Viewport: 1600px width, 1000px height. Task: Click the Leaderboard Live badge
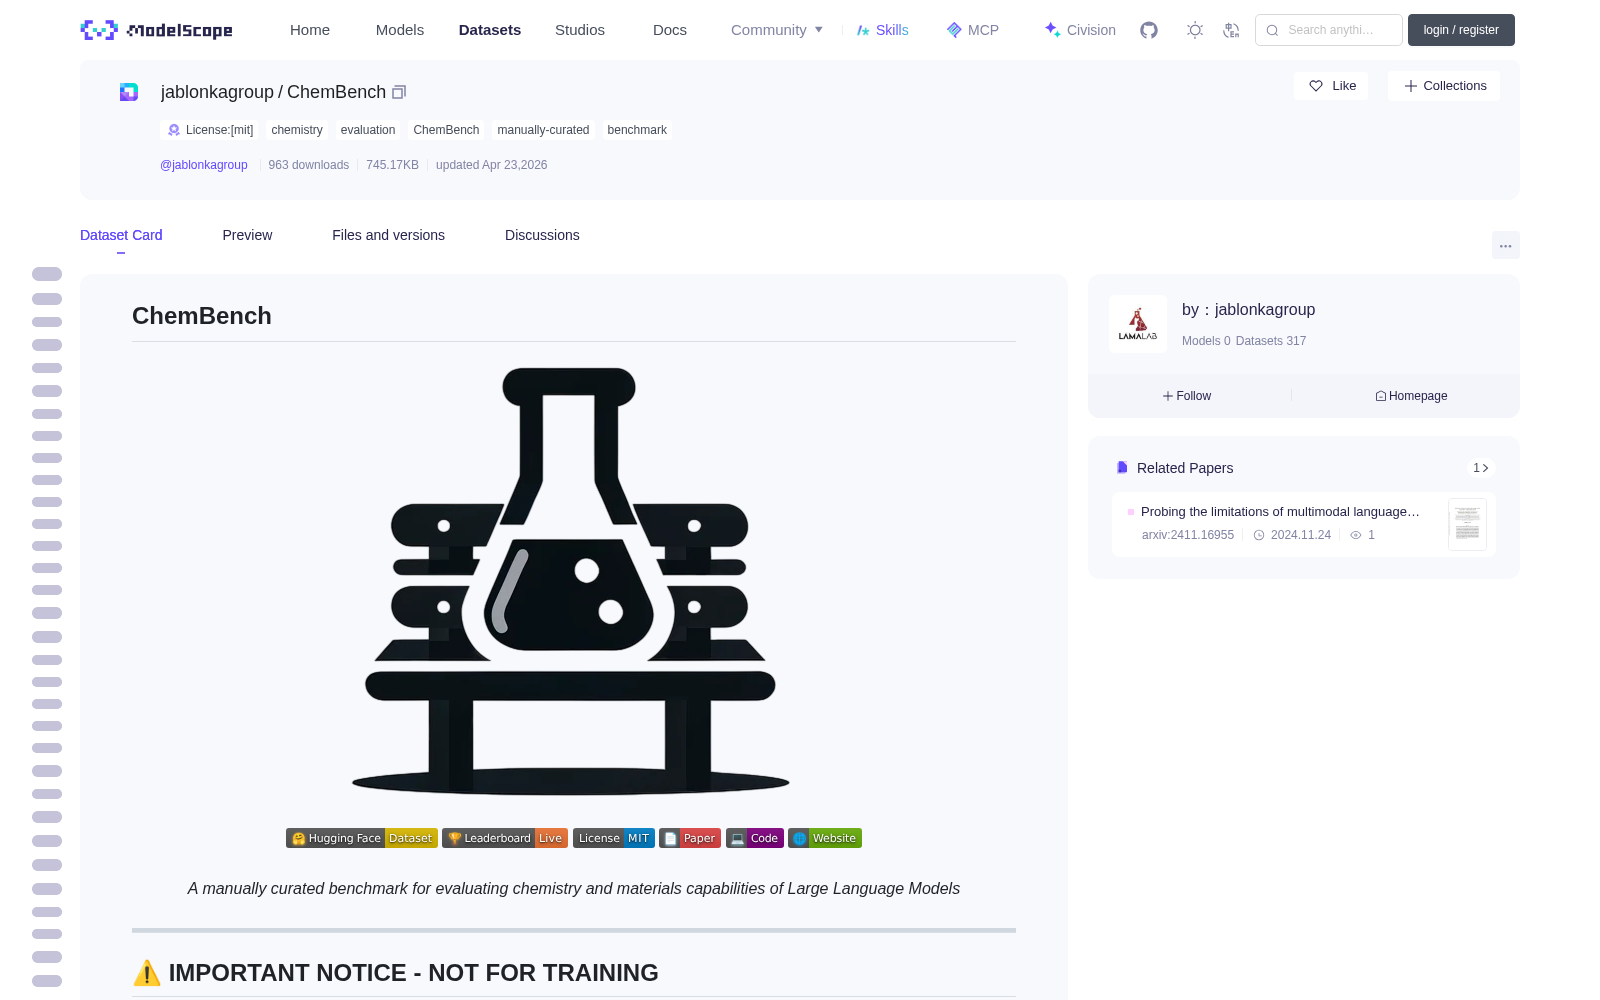[505, 838]
